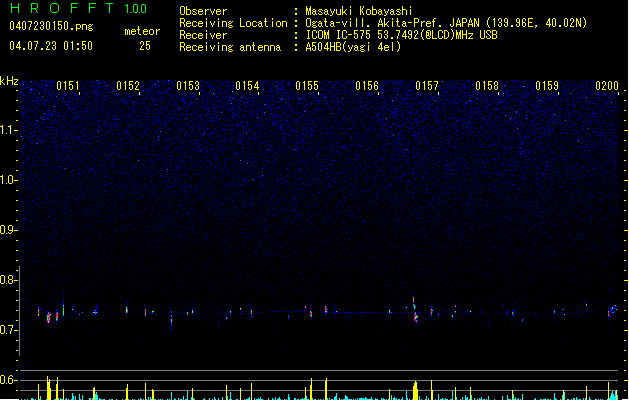The image size is (629, 400).
Task: Click the Observer label
Action: click(203, 11)
